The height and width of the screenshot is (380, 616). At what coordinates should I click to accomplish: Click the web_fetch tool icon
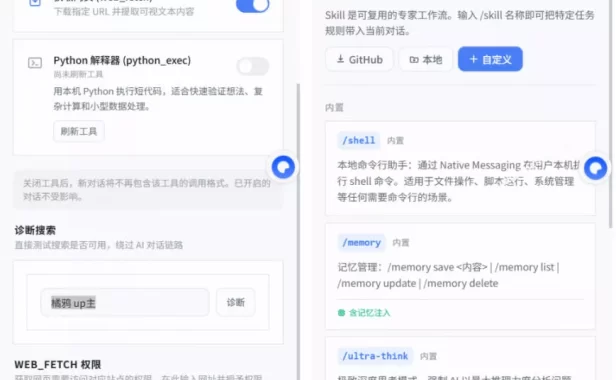pyautogui.click(x=35, y=3)
